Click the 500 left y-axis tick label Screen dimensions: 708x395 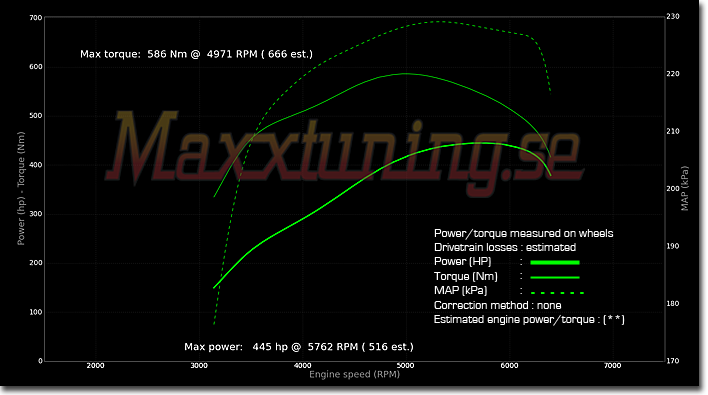coord(36,116)
